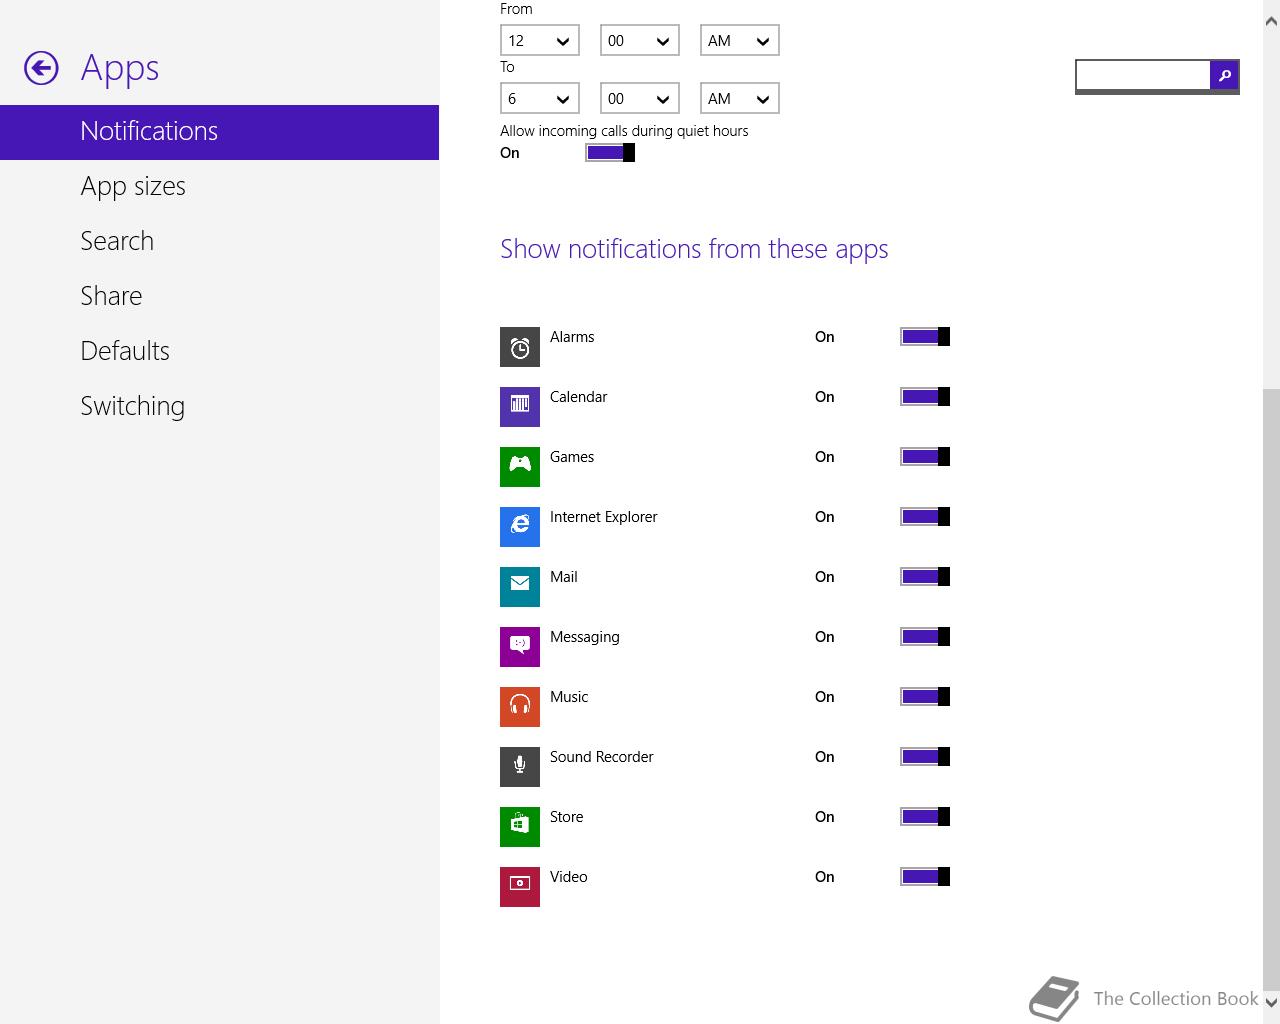
Task: Open the From minutes dropdown
Action: click(x=640, y=41)
